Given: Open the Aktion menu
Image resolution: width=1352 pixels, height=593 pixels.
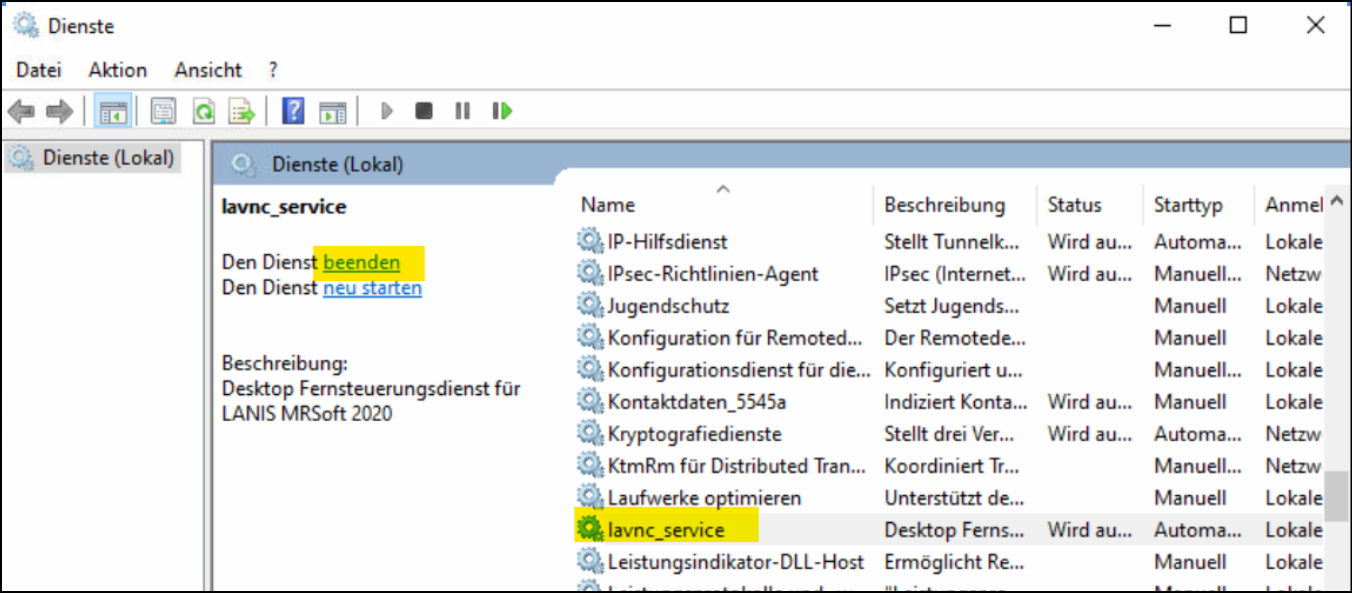Looking at the screenshot, I should pyautogui.click(x=117, y=70).
